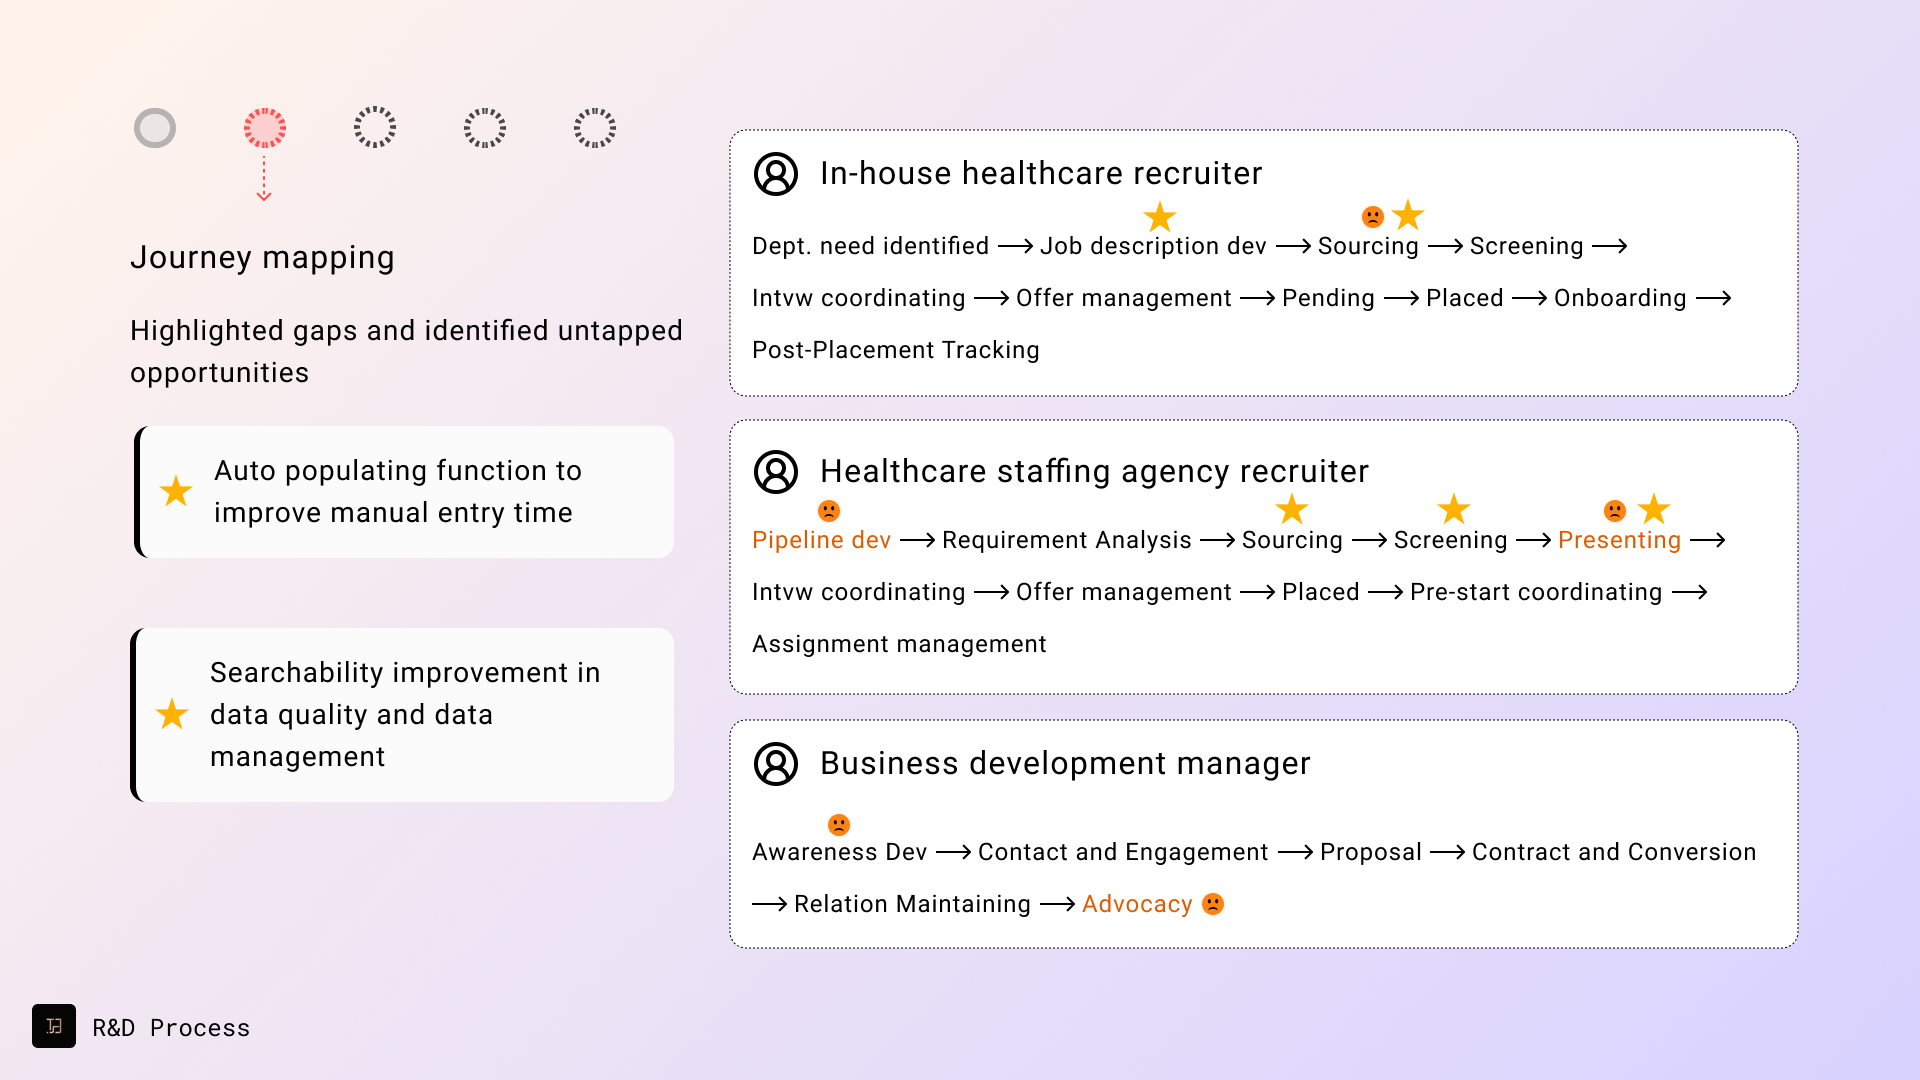Select the highlighted red step circle
Screen dimensions: 1920x1080
click(265, 128)
